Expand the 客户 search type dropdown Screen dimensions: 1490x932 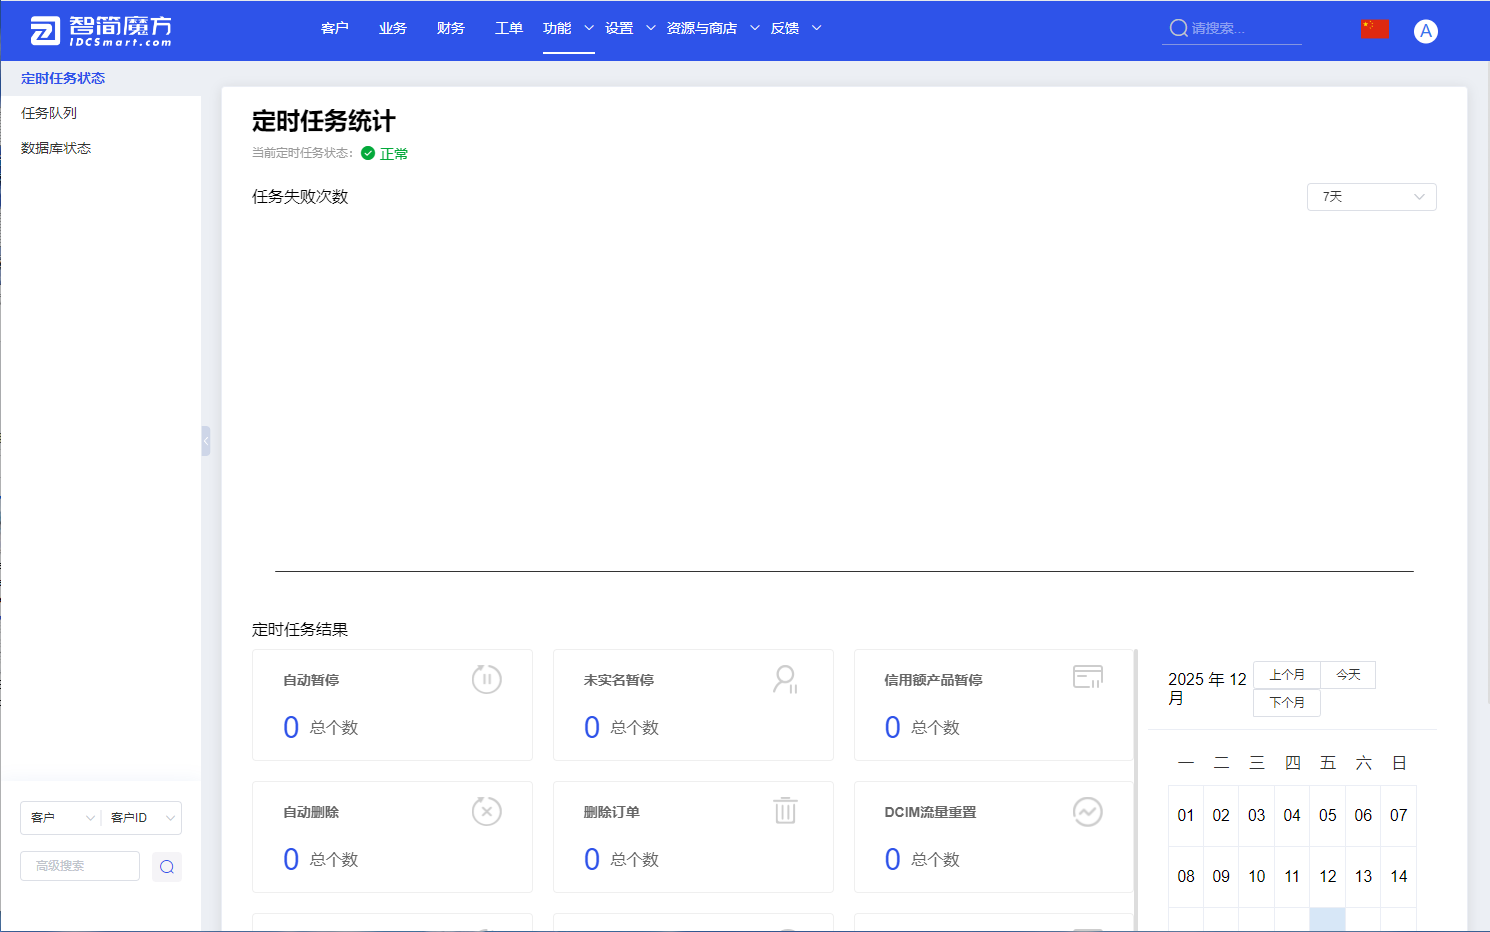pos(60,818)
